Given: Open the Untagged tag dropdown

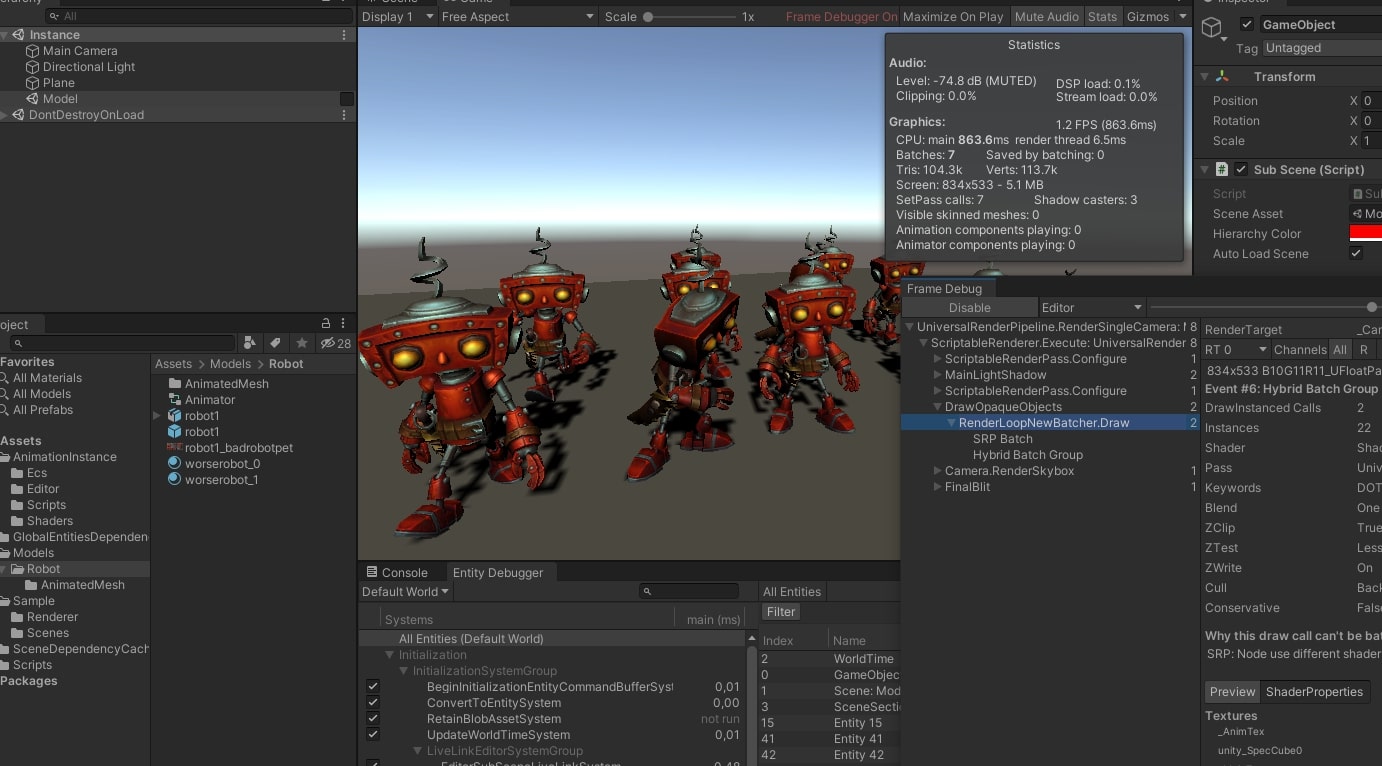Looking at the screenshot, I should (x=1322, y=48).
